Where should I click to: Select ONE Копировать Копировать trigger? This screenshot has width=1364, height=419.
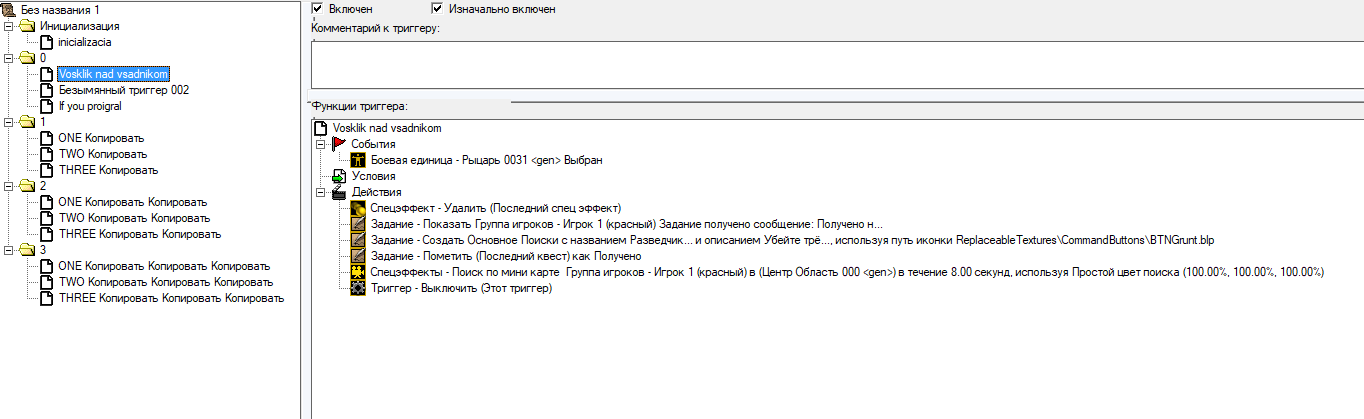(132, 201)
